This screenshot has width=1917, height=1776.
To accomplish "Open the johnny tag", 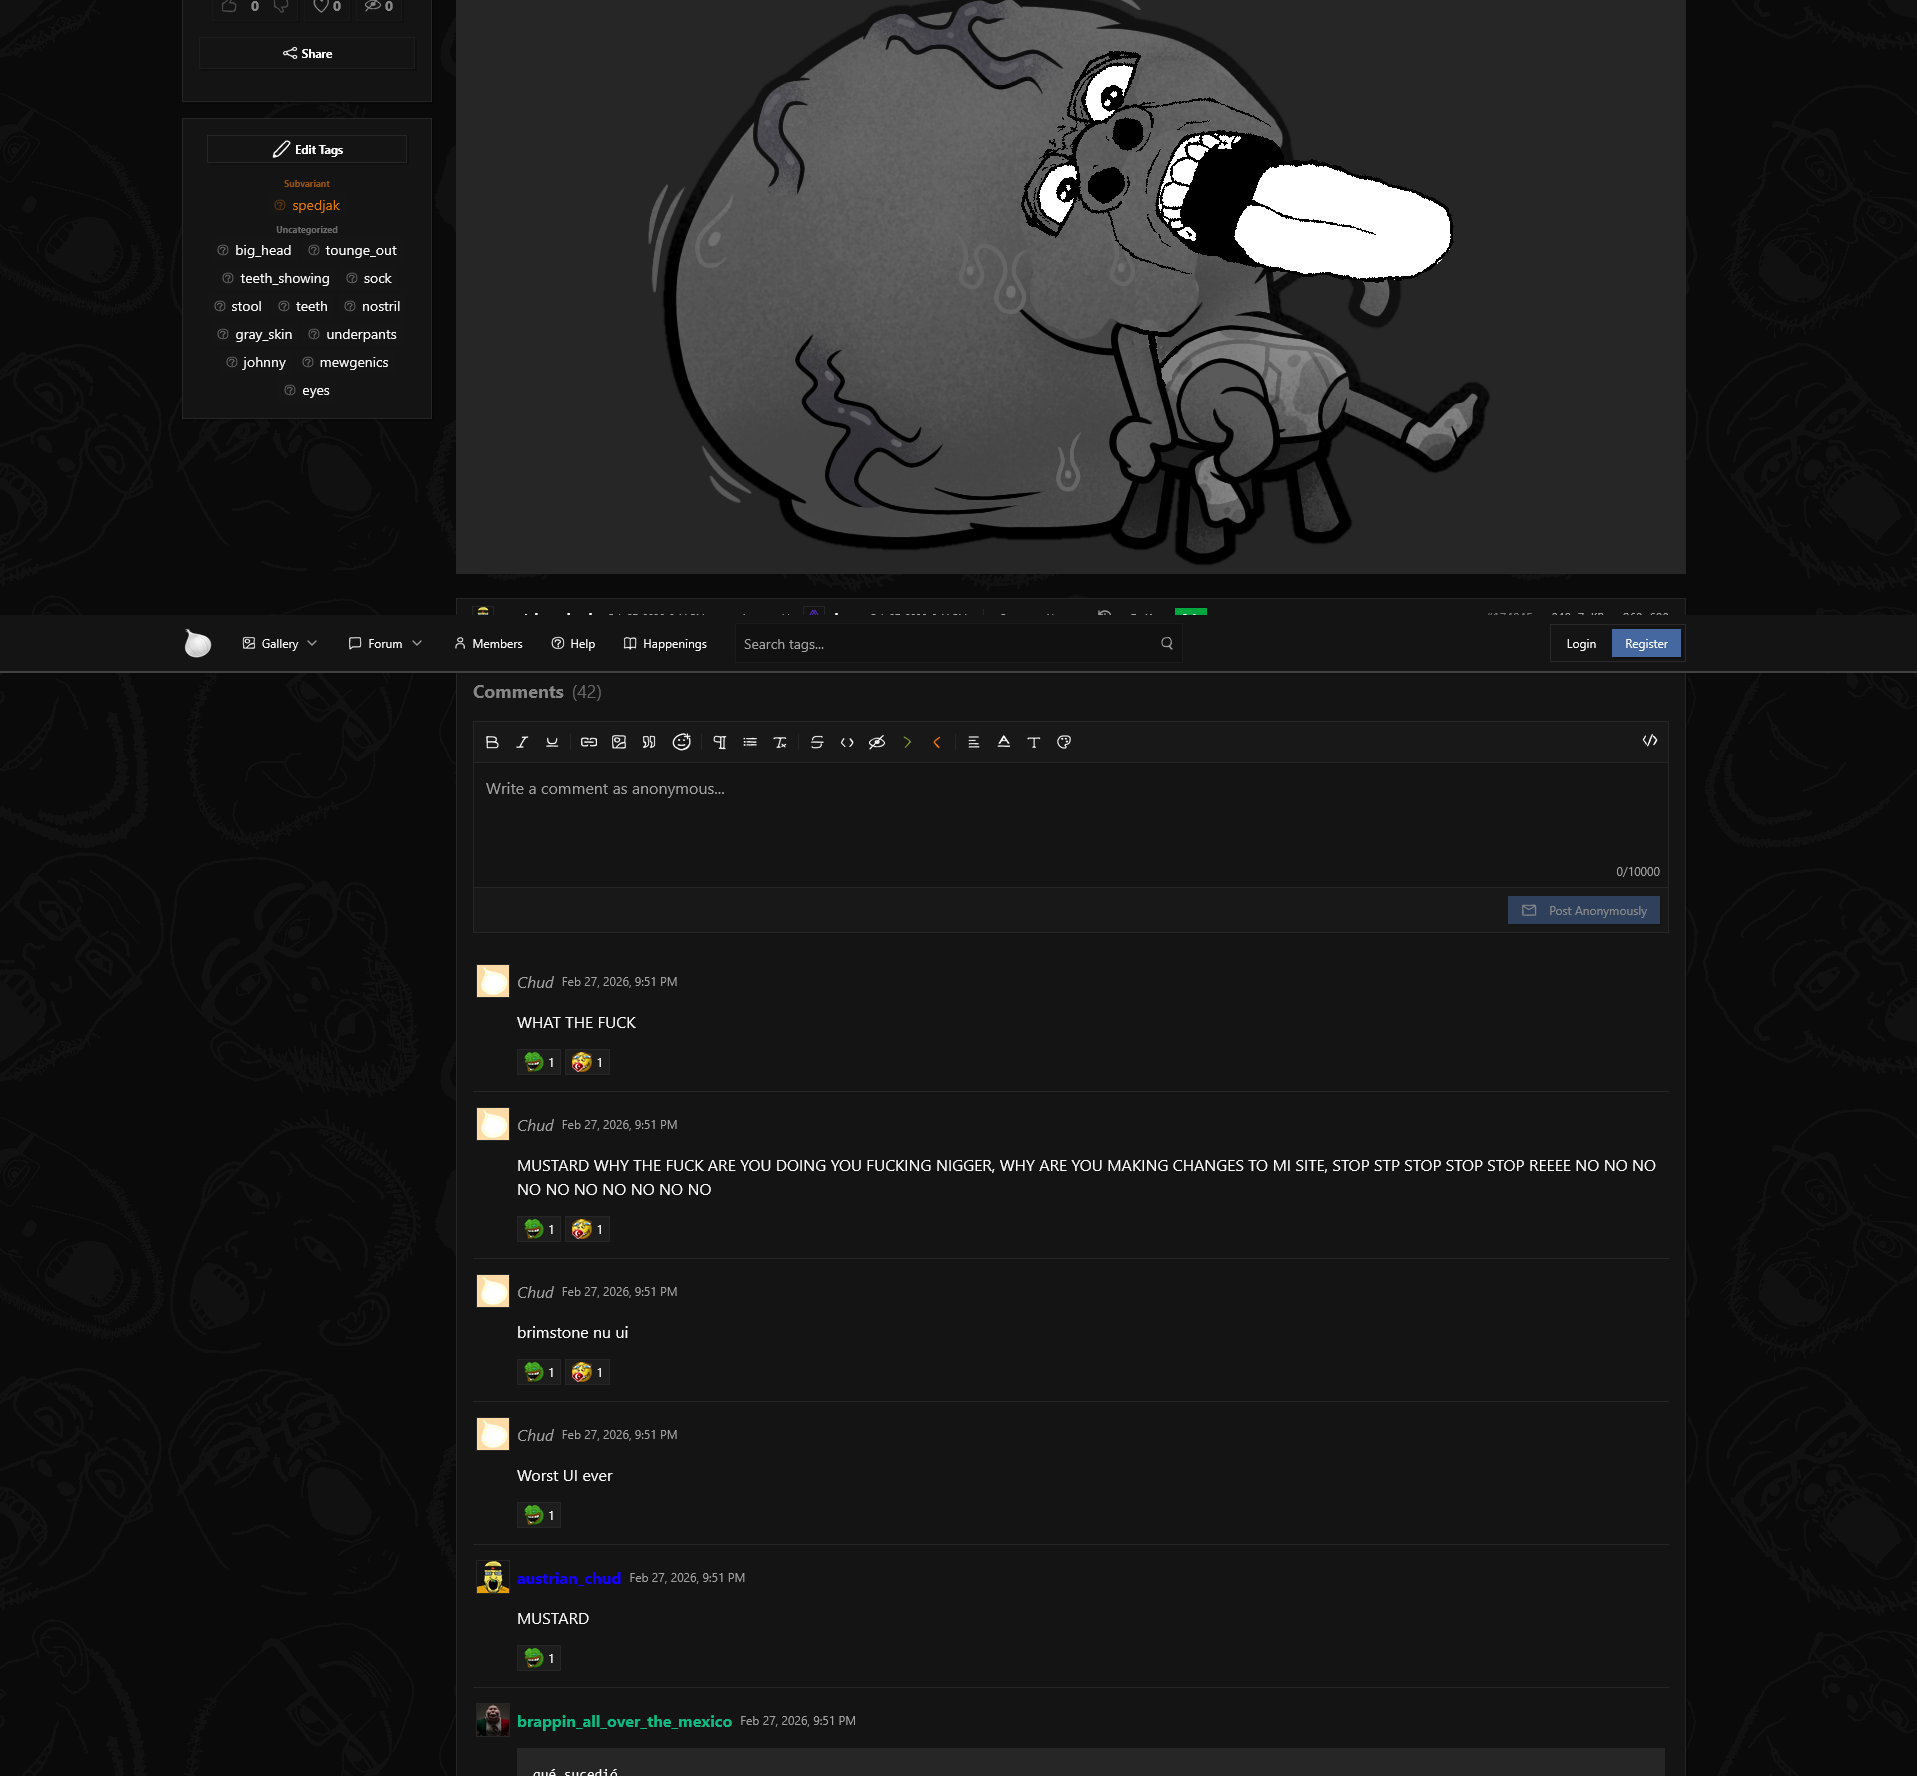I will [264, 362].
